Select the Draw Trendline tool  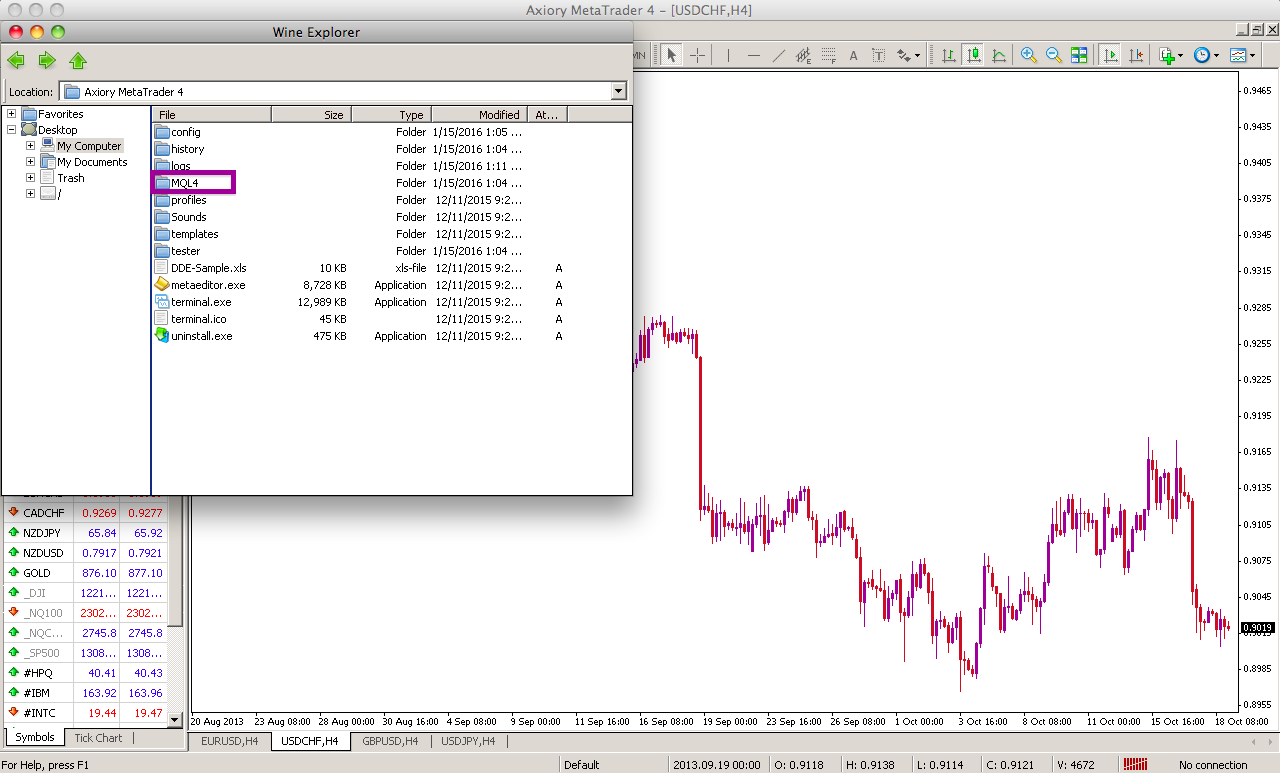pos(779,55)
